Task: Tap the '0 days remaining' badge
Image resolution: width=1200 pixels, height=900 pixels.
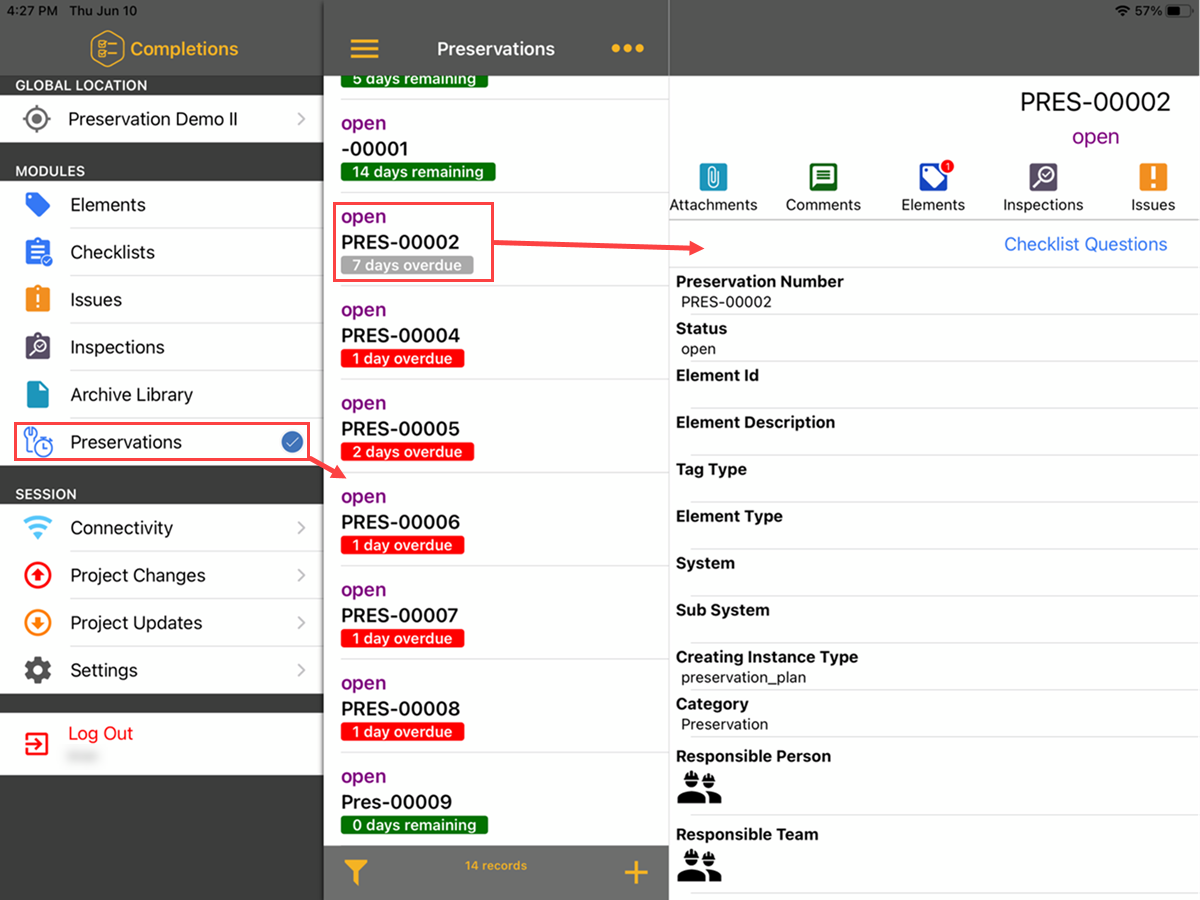Action: pyautogui.click(x=414, y=825)
